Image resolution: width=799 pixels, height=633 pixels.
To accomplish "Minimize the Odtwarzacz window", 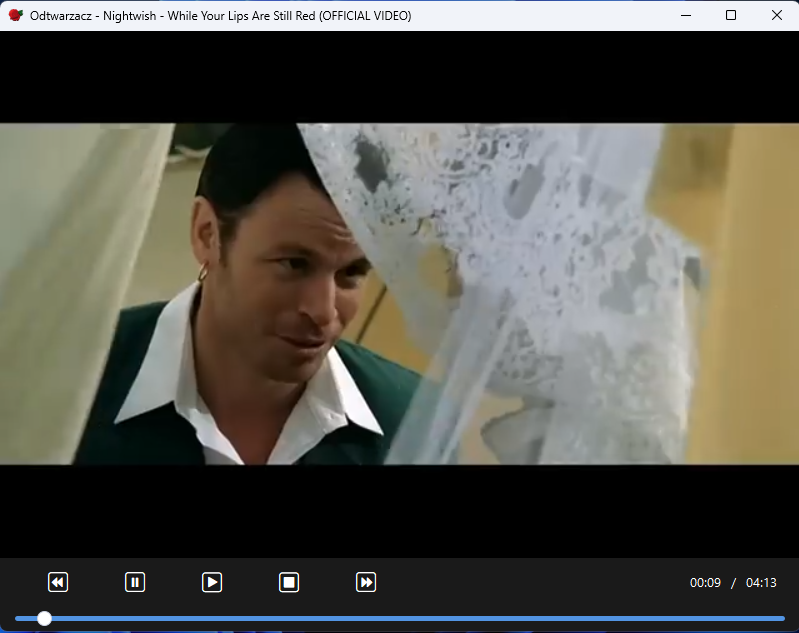I will 686,15.
